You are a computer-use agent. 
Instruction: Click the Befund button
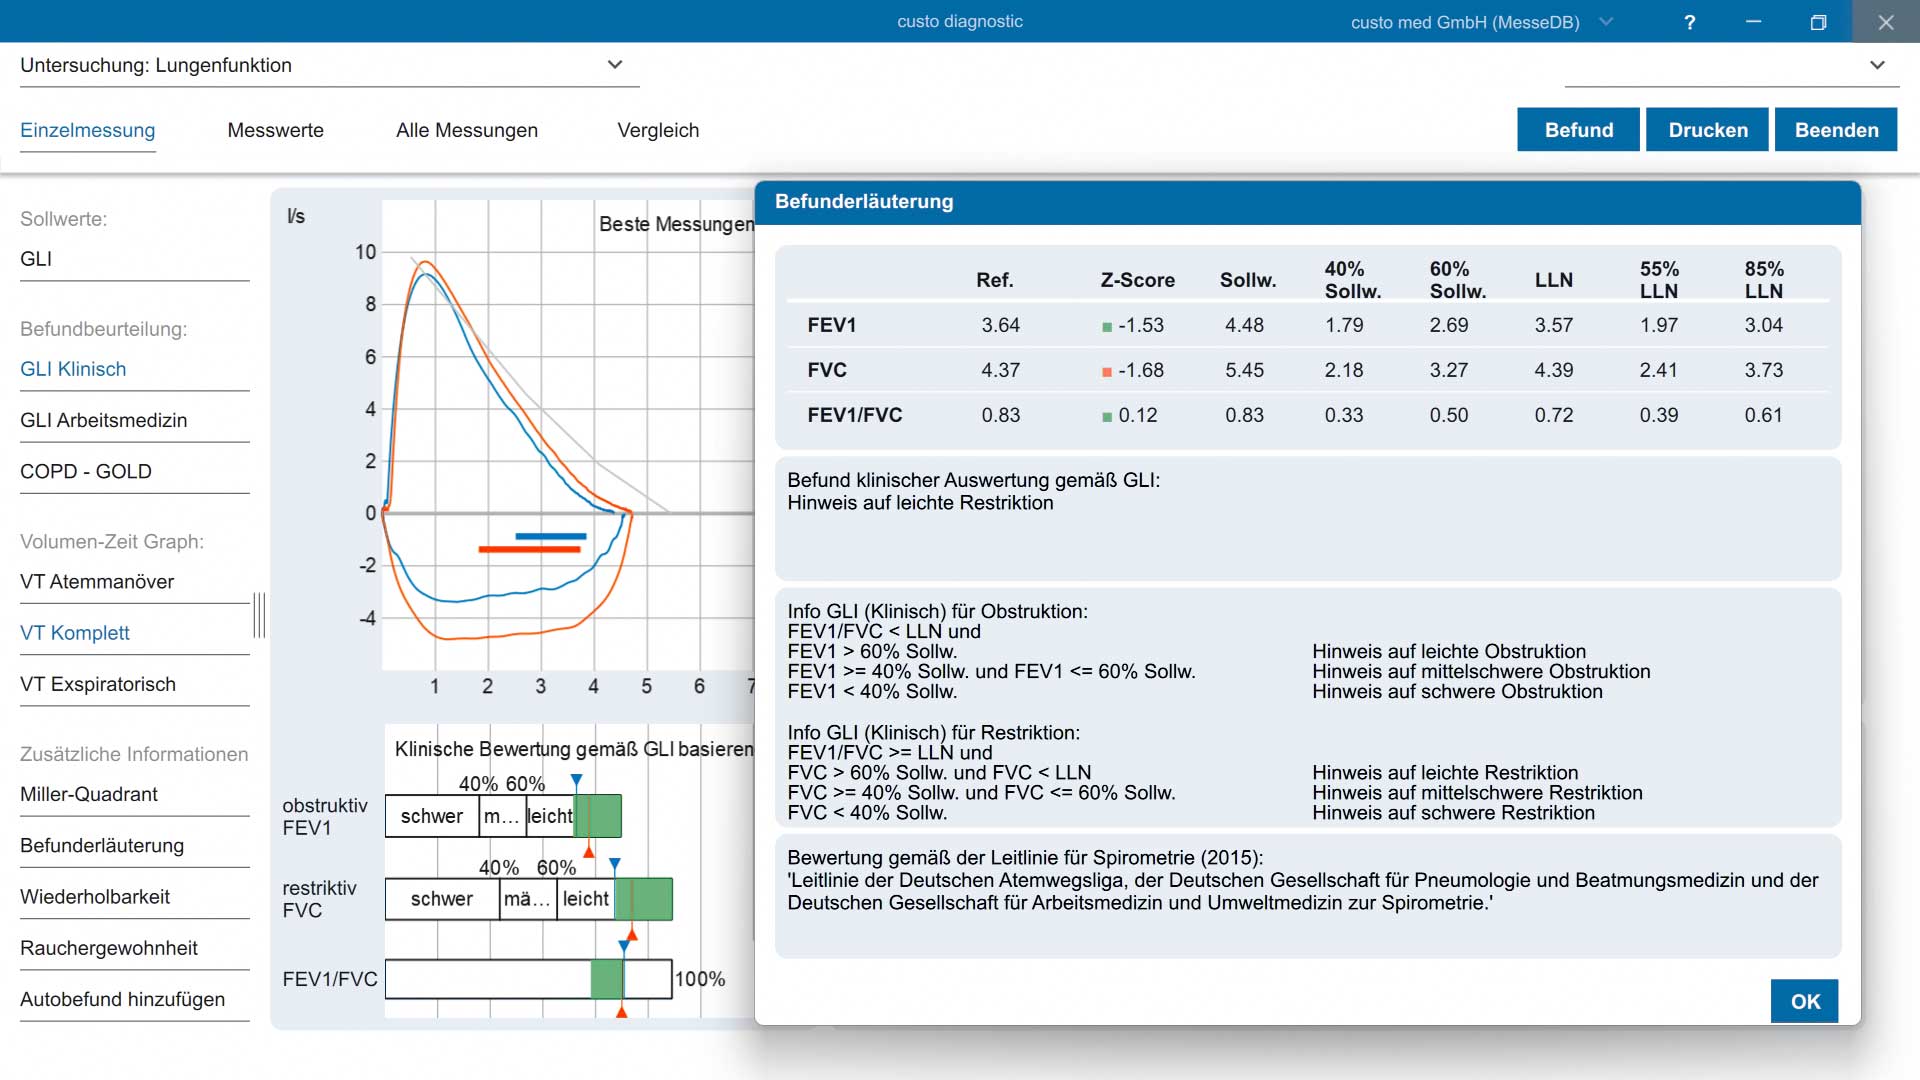click(1578, 130)
